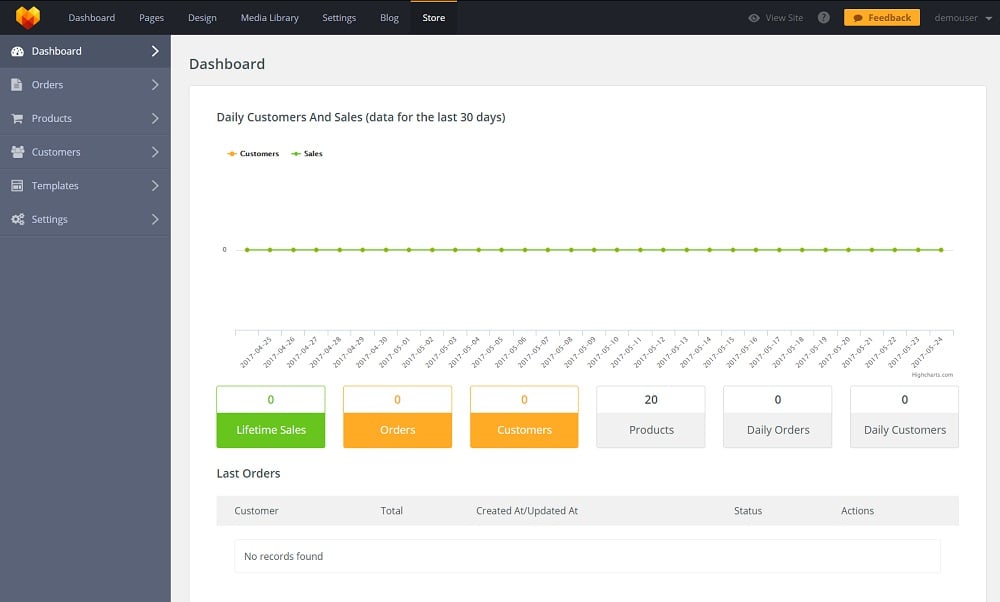The height and width of the screenshot is (602, 1000).
Task: Toggle Customers series in chart legend
Action: pyautogui.click(x=254, y=154)
